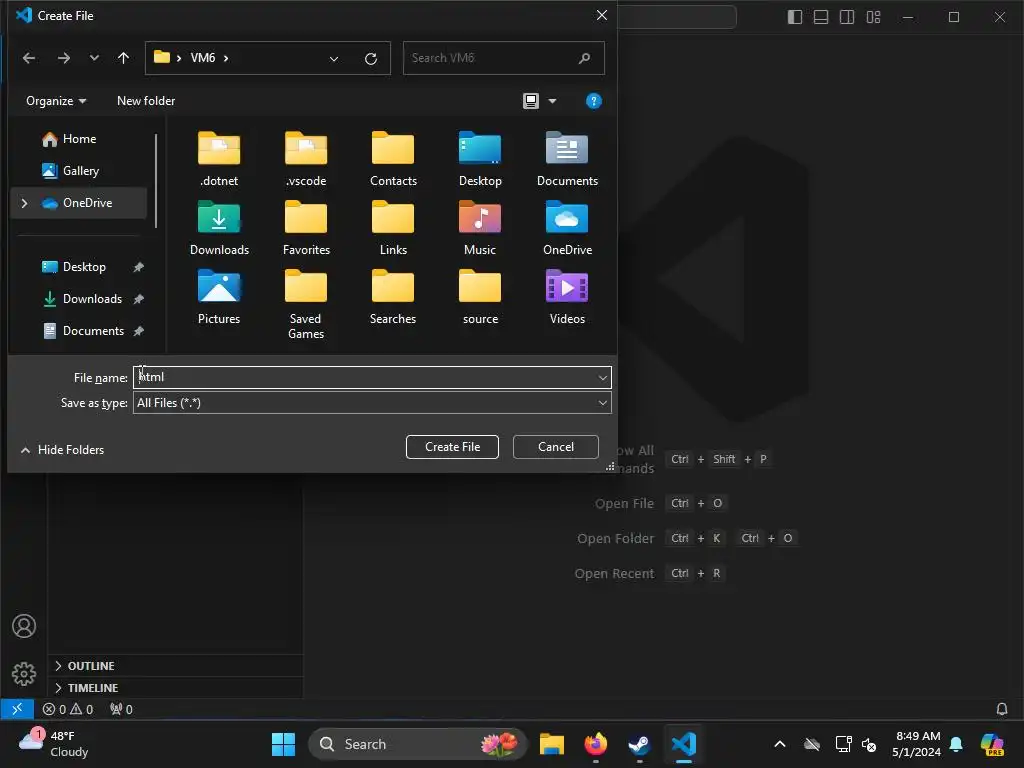The height and width of the screenshot is (768, 1024).
Task: Open Firefox from taskbar
Action: (x=596, y=744)
